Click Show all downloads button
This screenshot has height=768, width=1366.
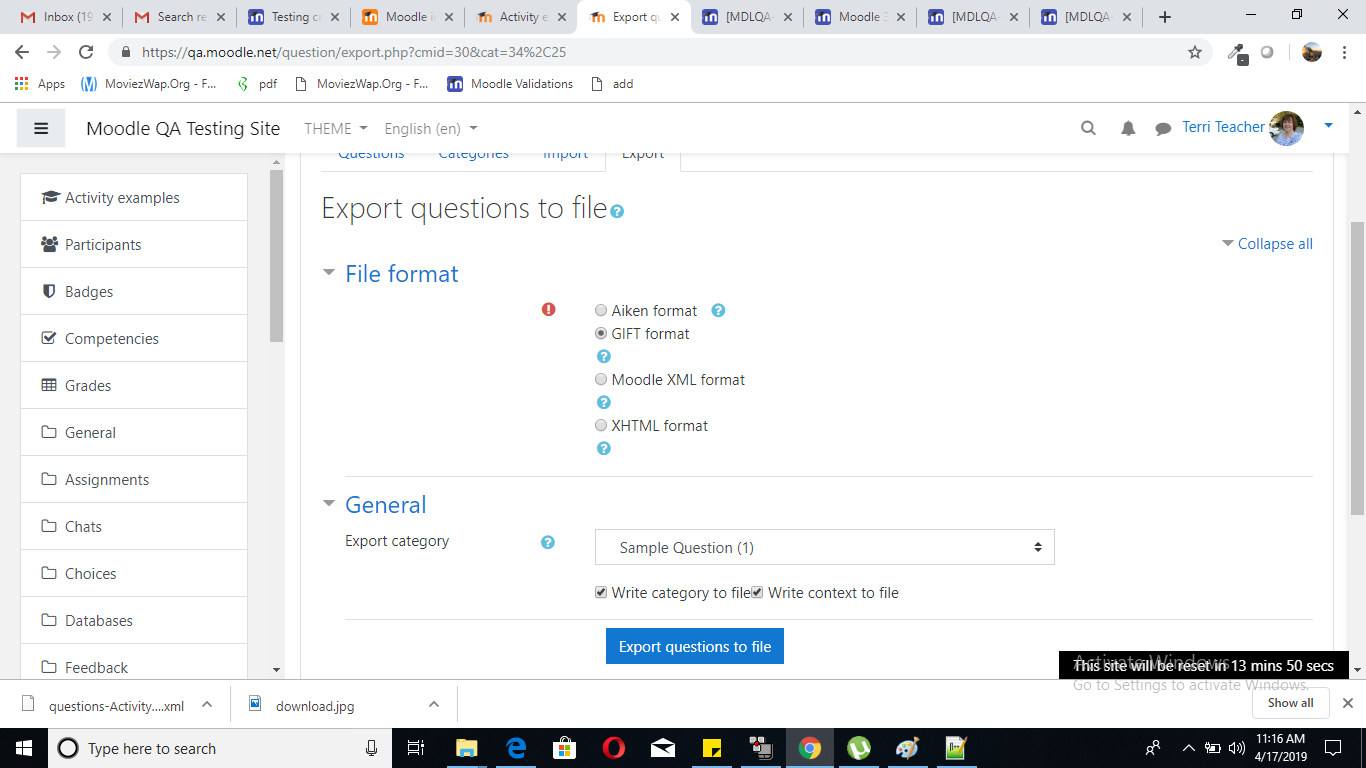[x=1290, y=703]
